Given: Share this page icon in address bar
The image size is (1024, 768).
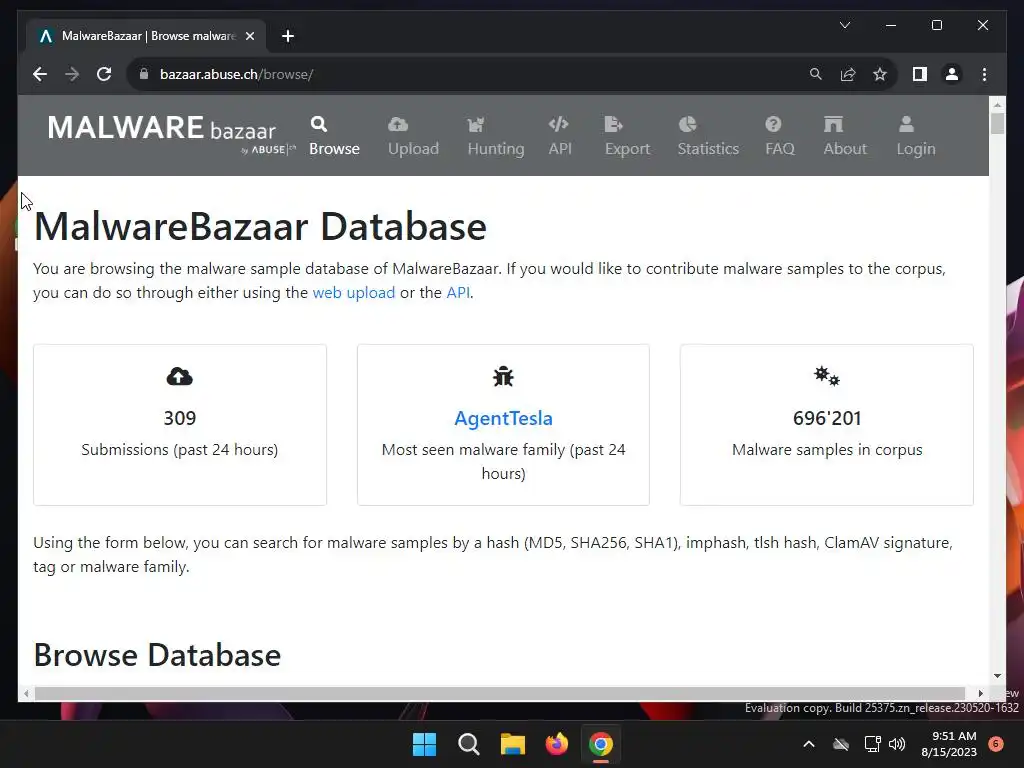Looking at the screenshot, I should 848,74.
